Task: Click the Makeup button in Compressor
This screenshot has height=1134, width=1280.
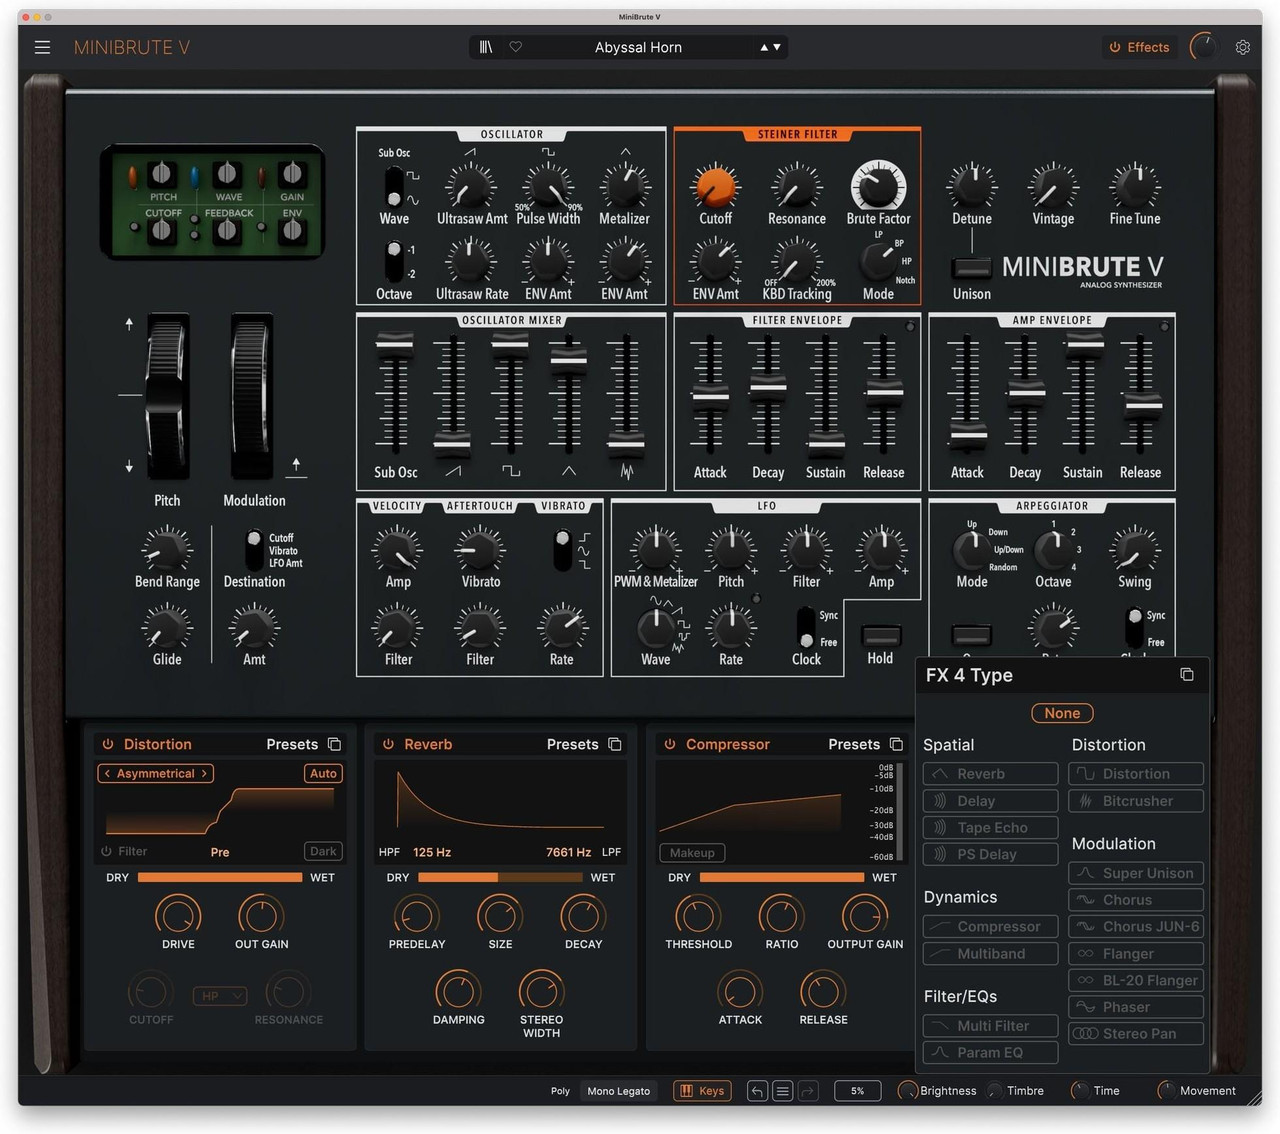Action: click(x=692, y=853)
